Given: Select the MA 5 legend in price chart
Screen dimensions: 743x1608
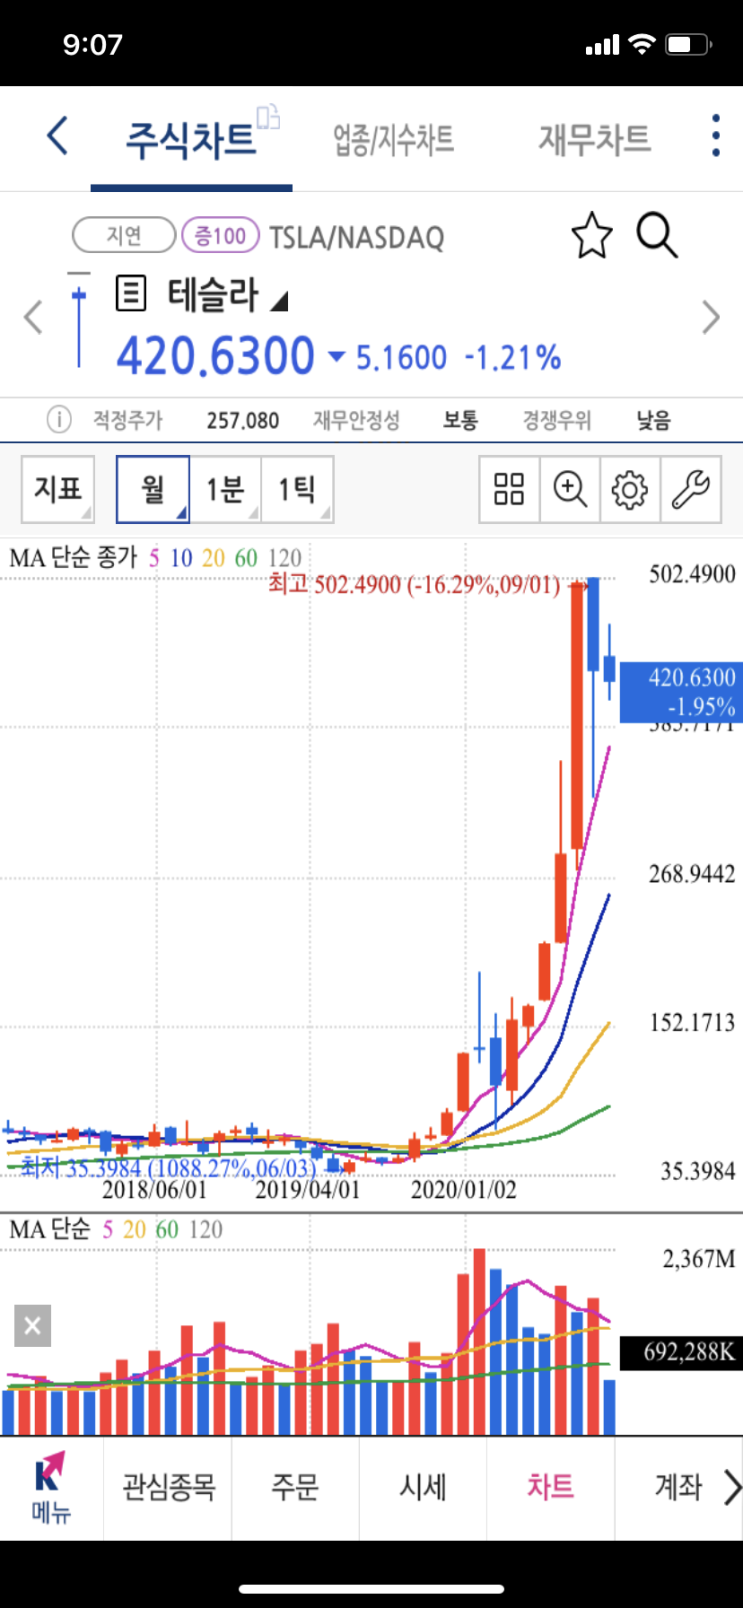Looking at the screenshot, I should [154, 558].
